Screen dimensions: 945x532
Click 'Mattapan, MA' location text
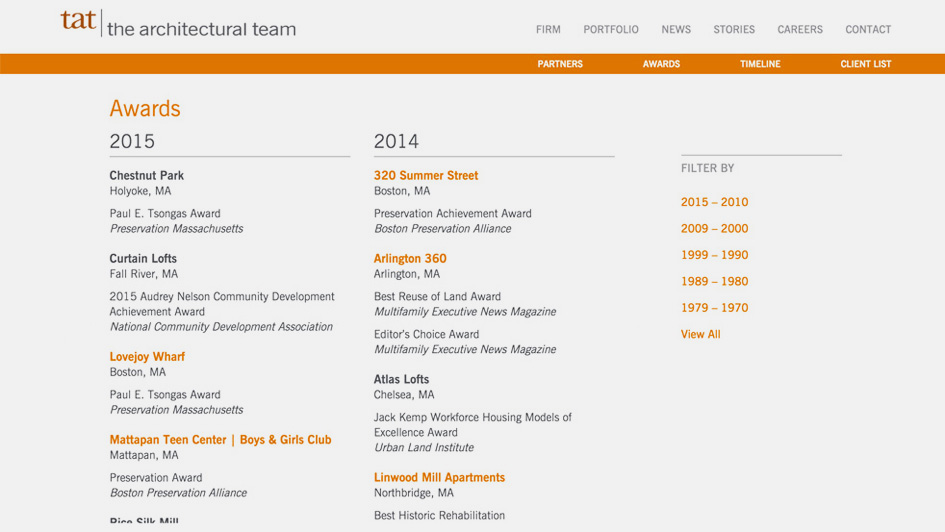pos(144,455)
